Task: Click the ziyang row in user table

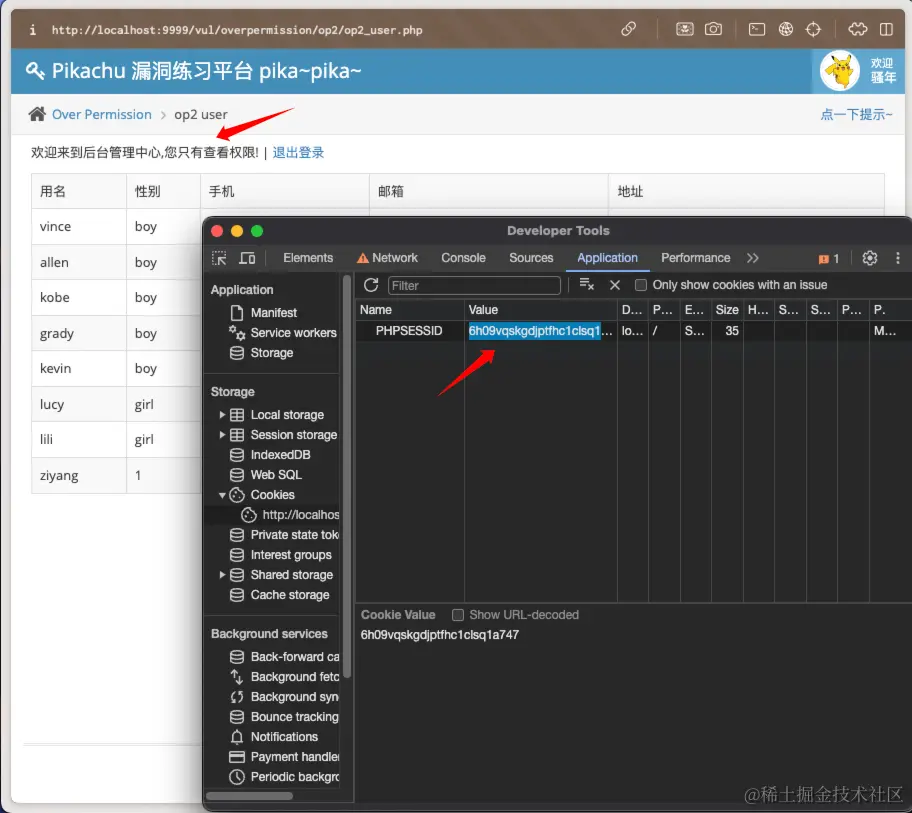Action: [117, 475]
